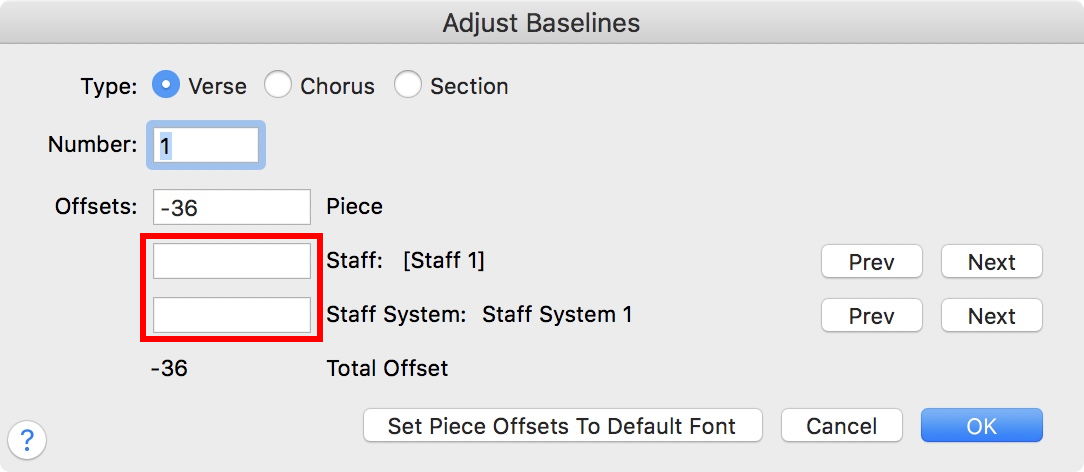Switch type to Section
The width and height of the screenshot is (1084, 472).
[x=407, y=85]
